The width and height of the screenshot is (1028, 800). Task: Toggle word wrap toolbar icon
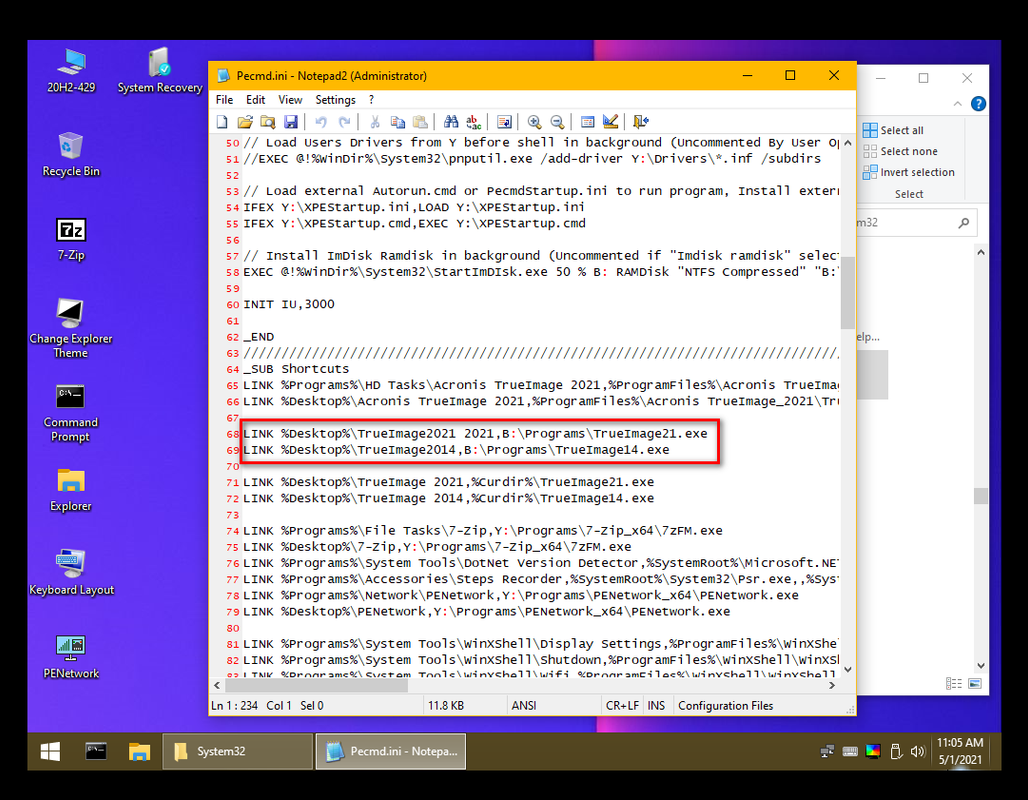tap(504, 122)
